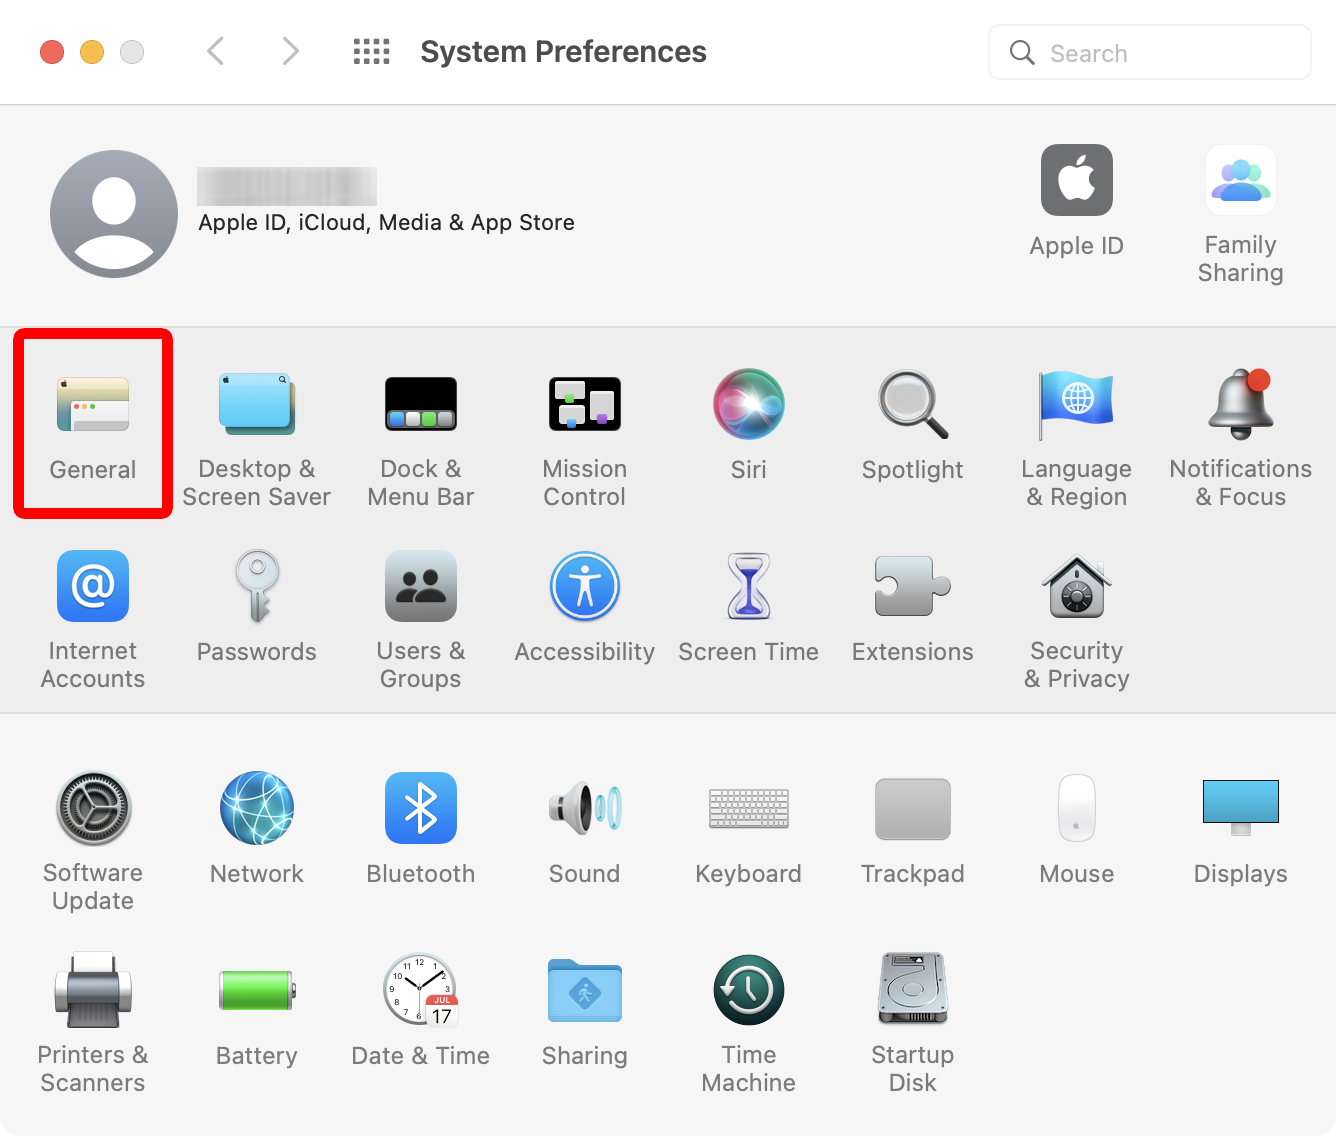This screenshot has height=1136, width=1336.
Task: Click the user profile avatar
Action: (x=113, y=213)
